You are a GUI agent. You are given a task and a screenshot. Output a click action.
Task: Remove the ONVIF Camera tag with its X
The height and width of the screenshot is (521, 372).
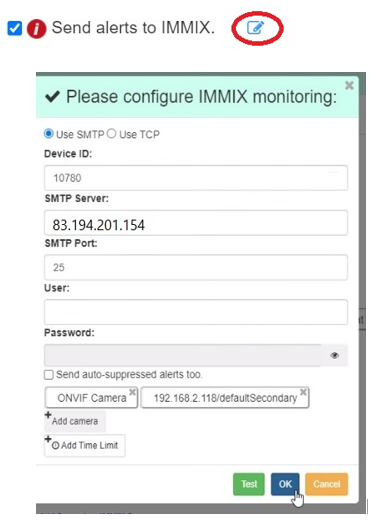tap(132, 392)
